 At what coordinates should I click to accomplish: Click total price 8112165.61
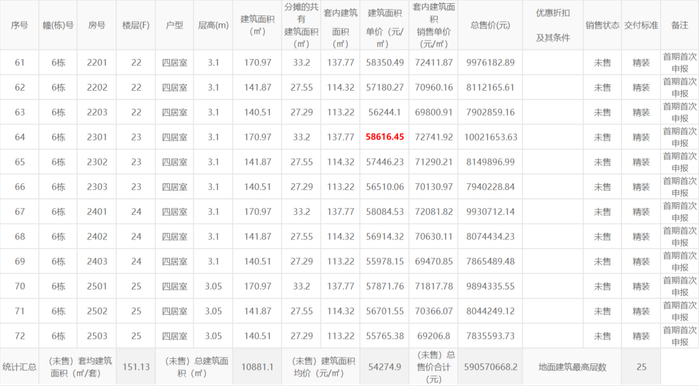pos(490,87)
